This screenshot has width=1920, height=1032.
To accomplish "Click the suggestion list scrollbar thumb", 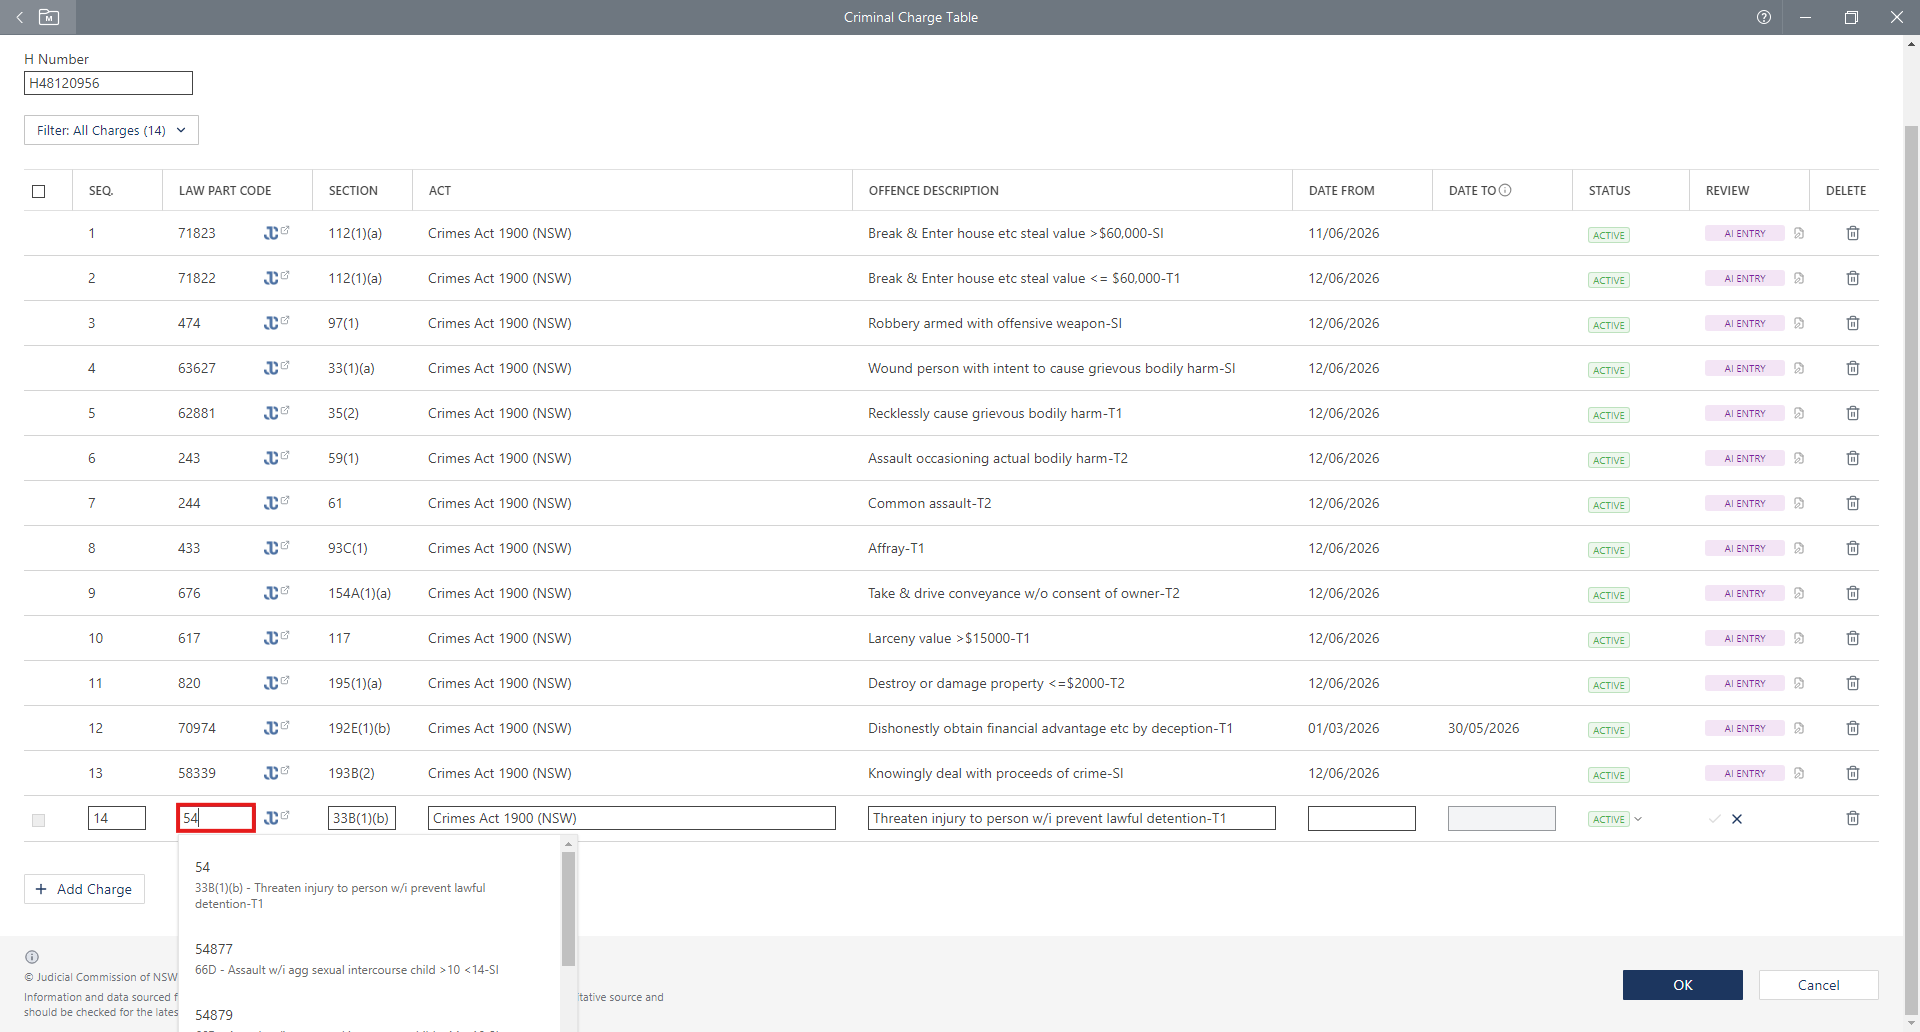I will tap(568, 908).
